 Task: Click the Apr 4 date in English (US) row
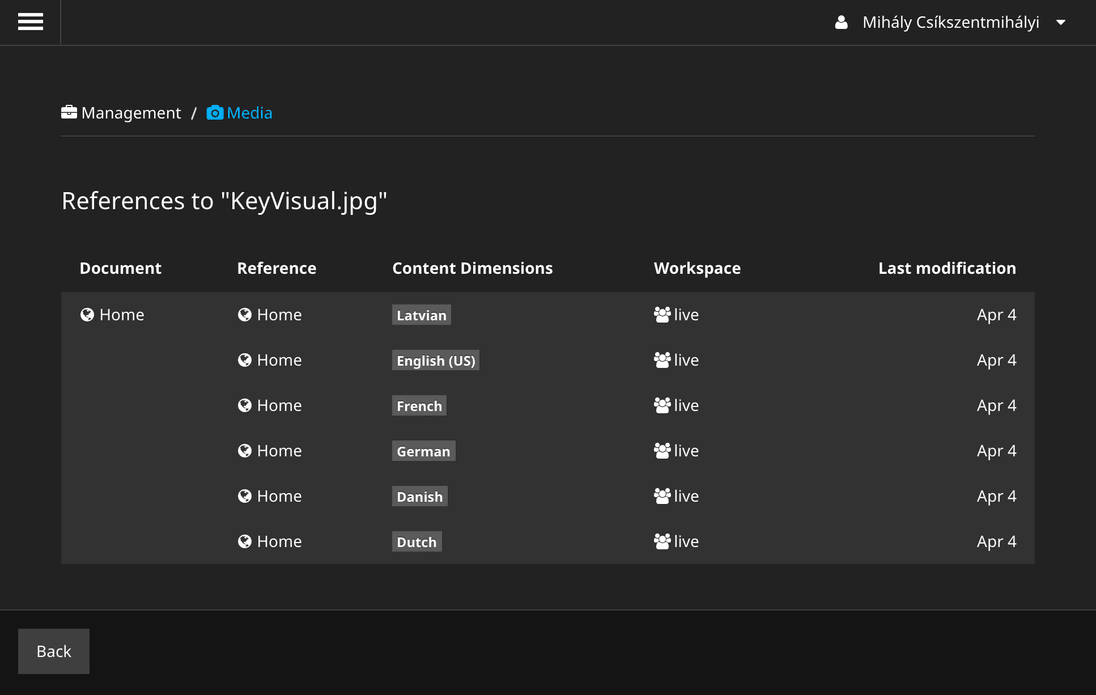[997, 361]
